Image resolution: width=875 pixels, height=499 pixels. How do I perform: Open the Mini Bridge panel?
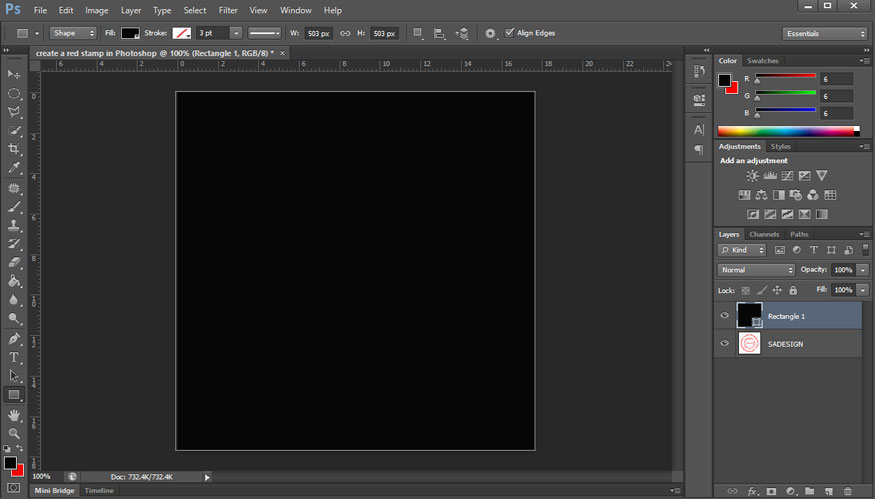pos(54,491)
